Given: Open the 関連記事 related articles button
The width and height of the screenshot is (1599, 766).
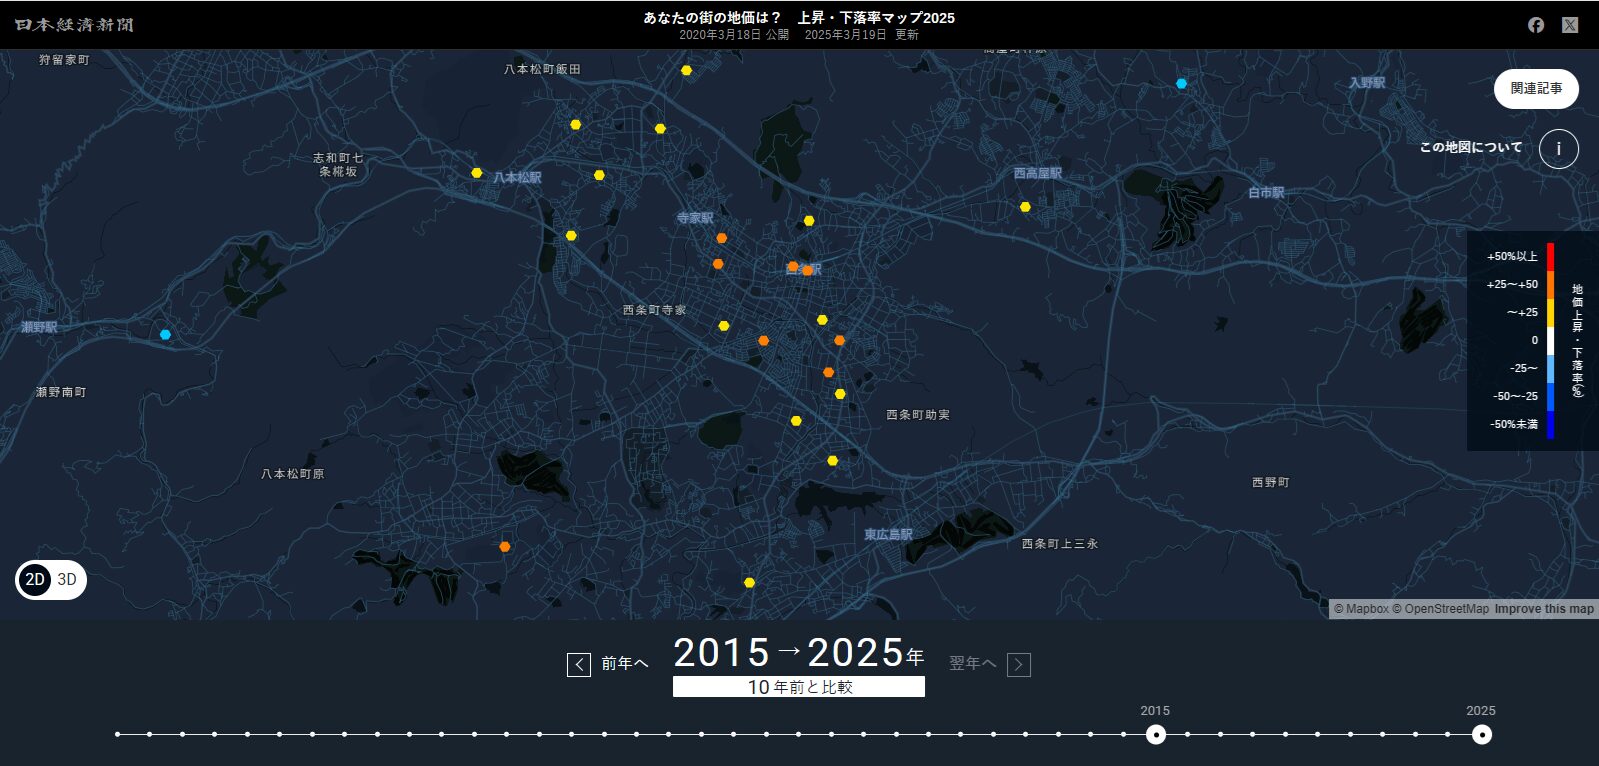Looking at the screenshot, I should click(x=1536, y=89).
